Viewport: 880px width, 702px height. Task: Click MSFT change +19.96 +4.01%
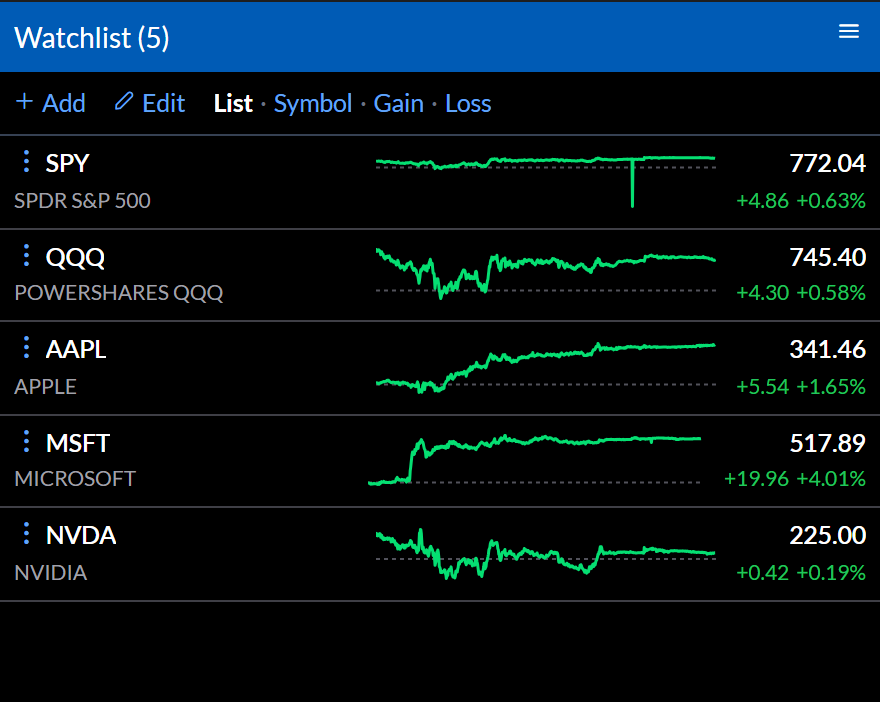[x=795, y=479]
